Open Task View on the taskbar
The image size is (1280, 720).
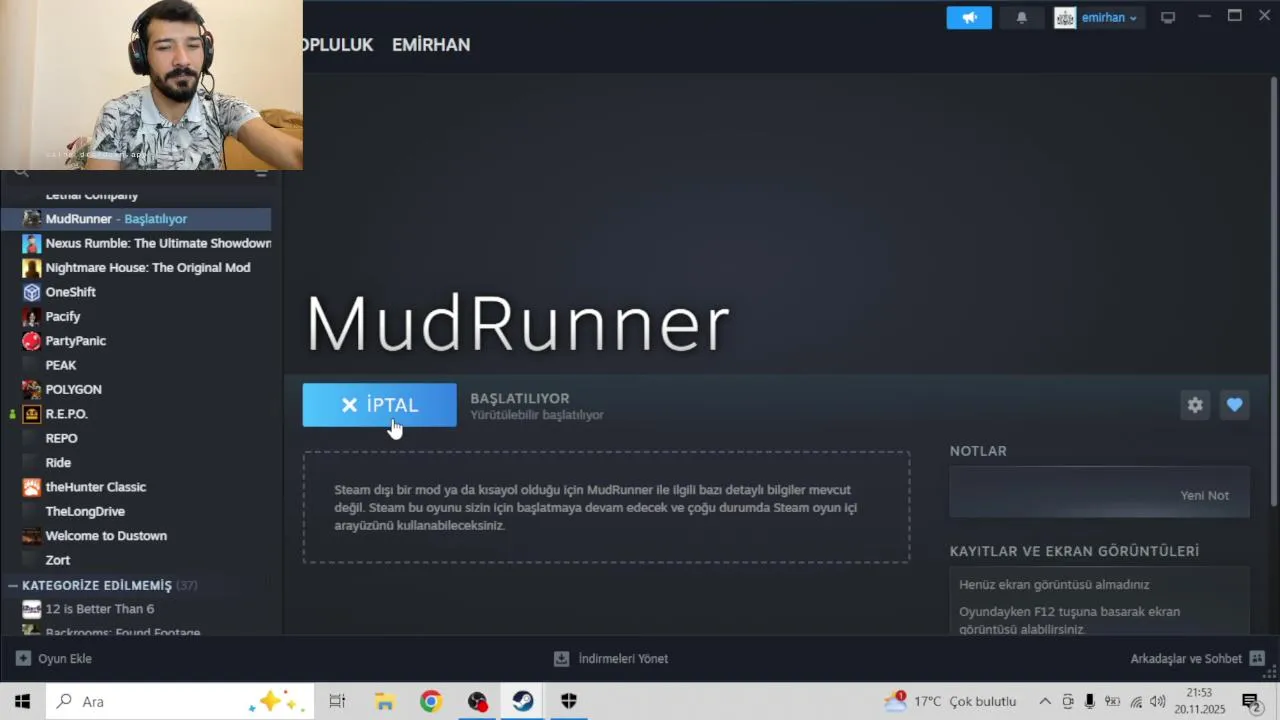[x=337, y=701]
